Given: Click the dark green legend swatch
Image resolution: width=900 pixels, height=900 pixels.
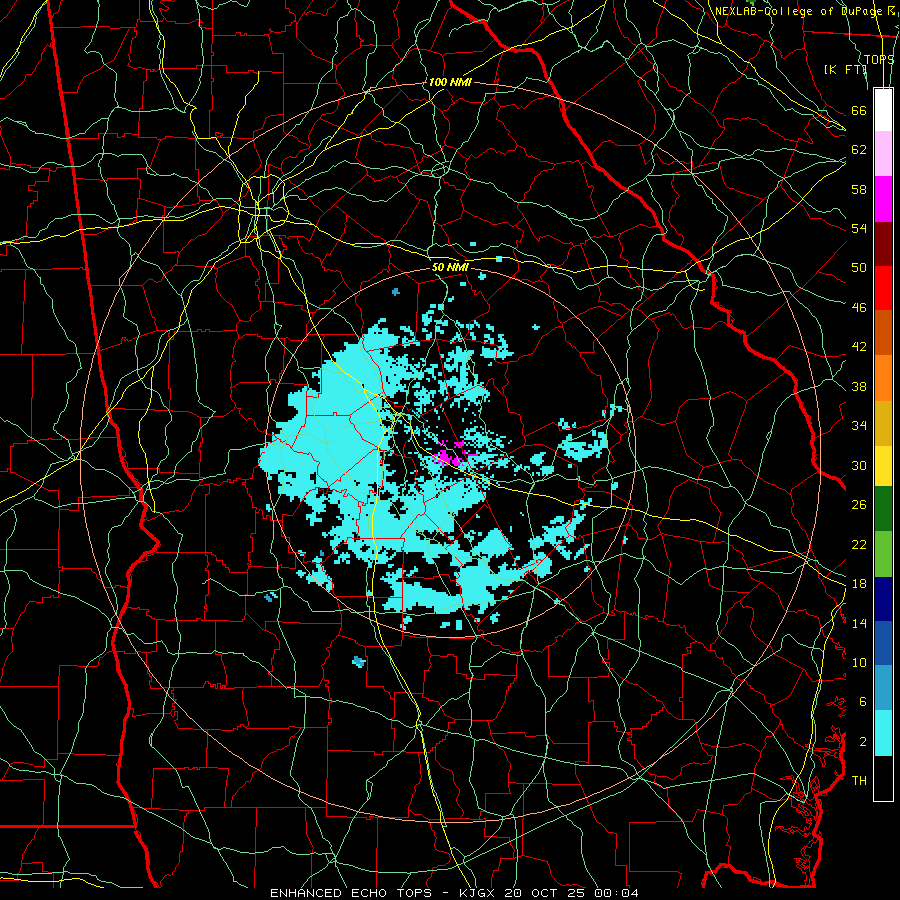Looking at the screenshot, I should tap(883, 509).
